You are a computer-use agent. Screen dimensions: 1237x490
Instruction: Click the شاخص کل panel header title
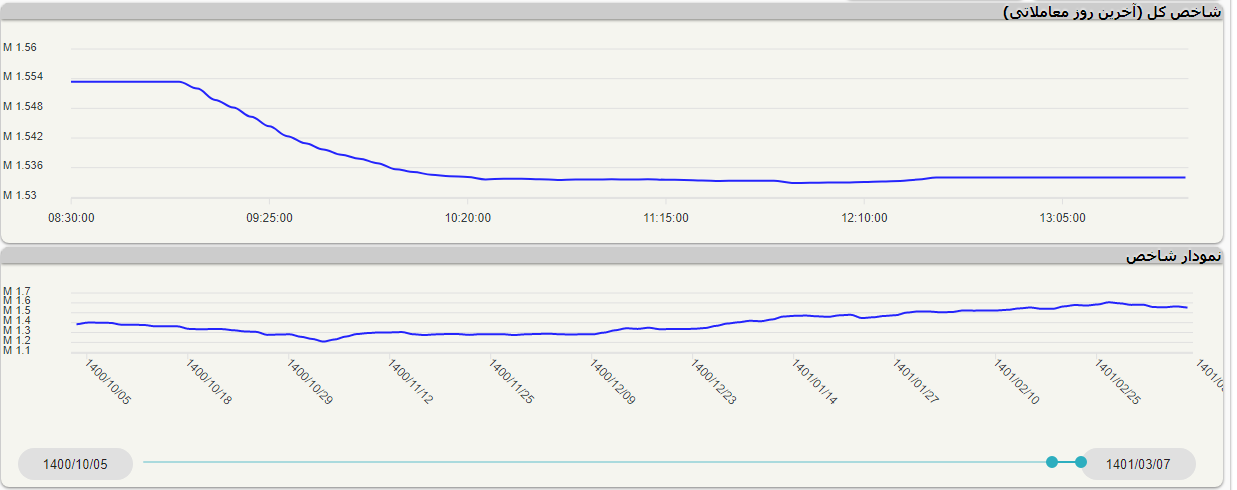point(1111,12)
